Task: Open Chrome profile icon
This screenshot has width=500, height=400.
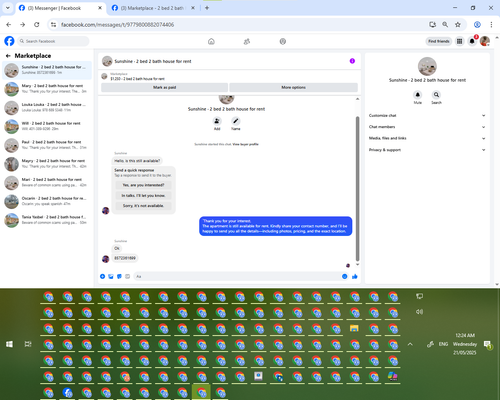Action: [x=477, y=24]
